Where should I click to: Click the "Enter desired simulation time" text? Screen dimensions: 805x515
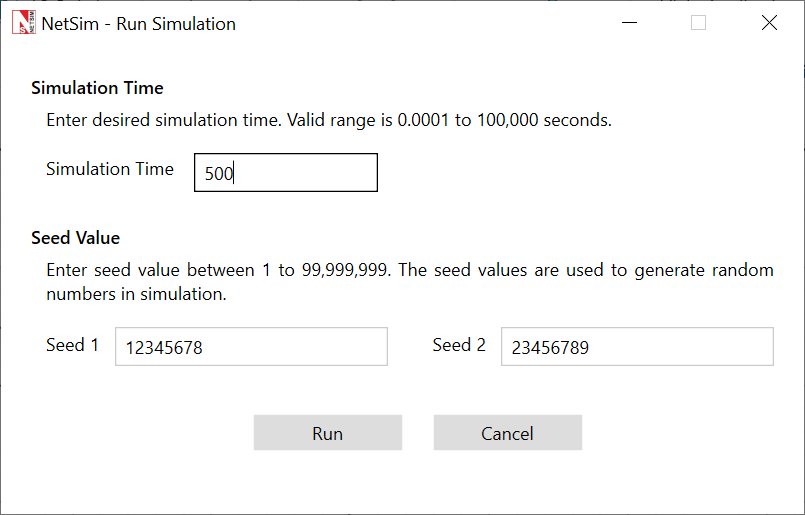coord(164,120)
